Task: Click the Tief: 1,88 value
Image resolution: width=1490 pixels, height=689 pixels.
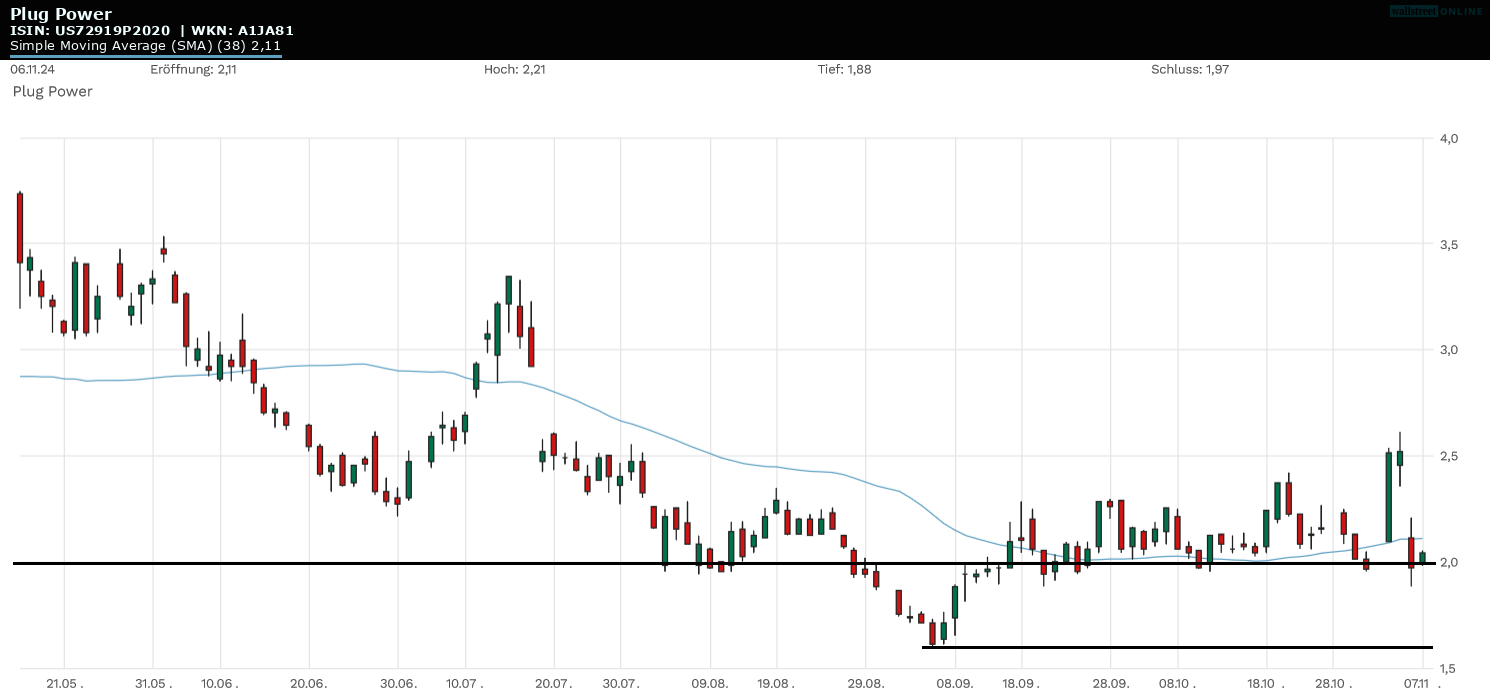Action: 844,70
